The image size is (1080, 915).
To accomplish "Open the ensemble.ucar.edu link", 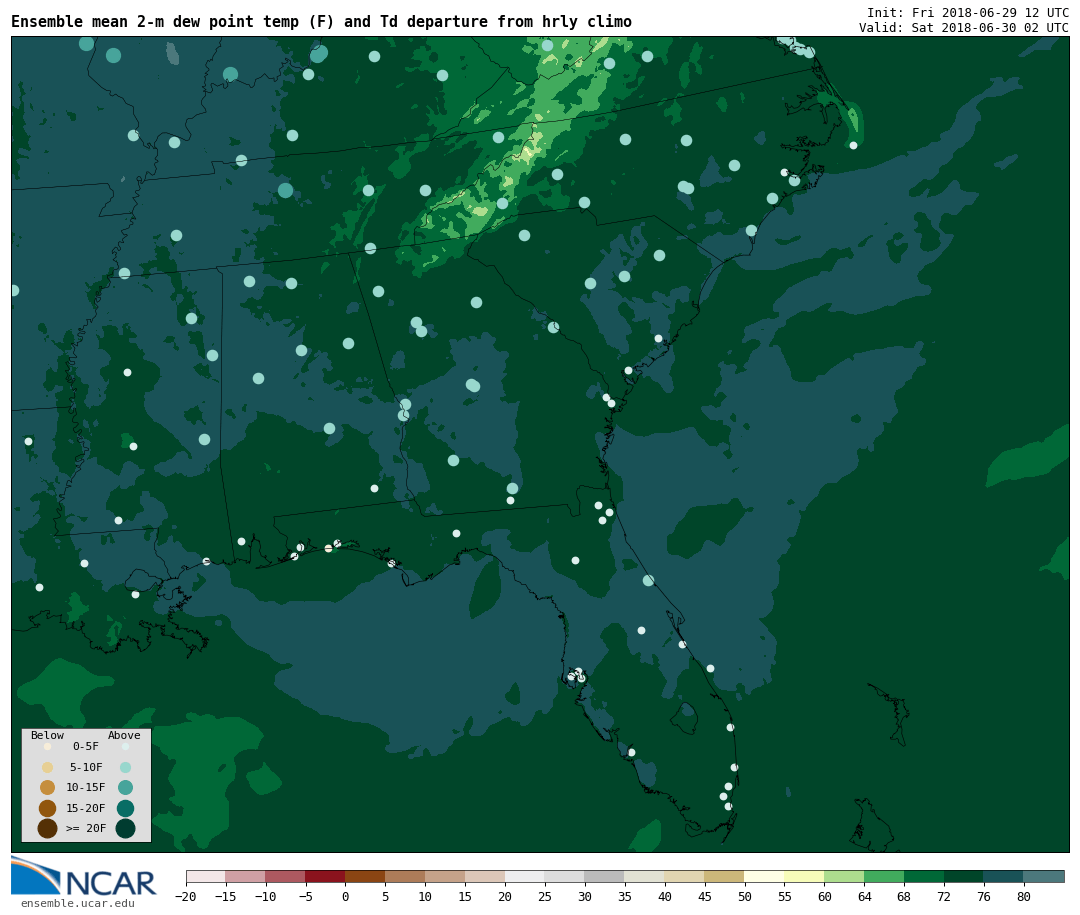I will tap(77, 904).
